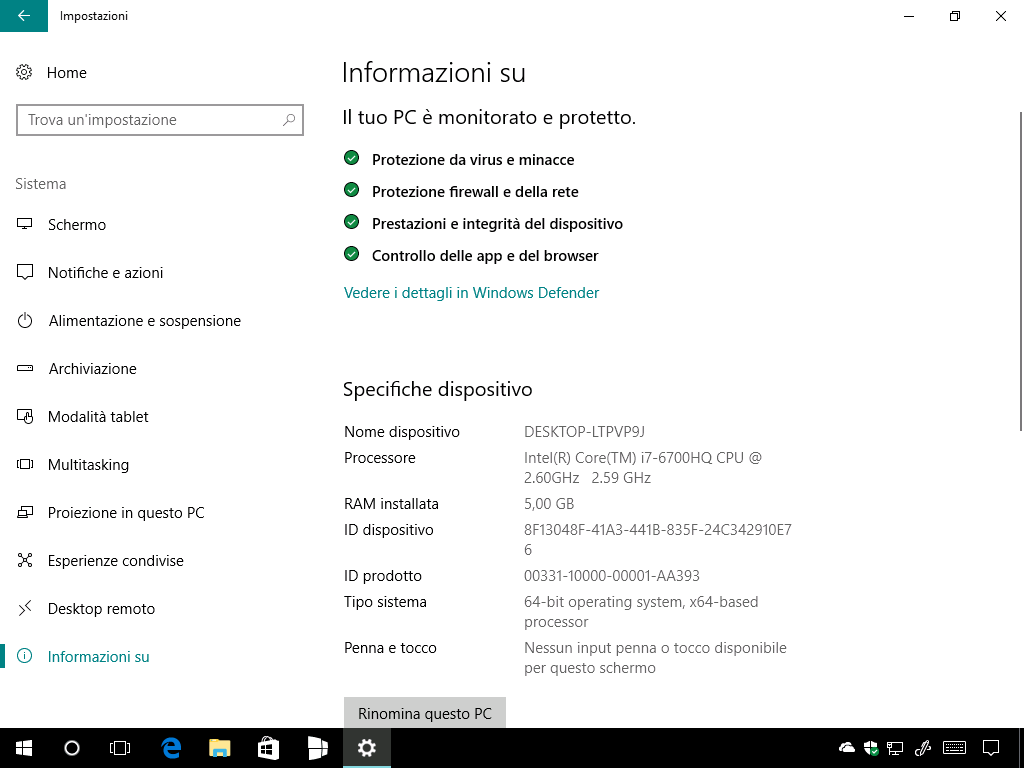Open Windows Defender tray icon
This screenshot has width=1024, height=768.
[x=871, y=748]
